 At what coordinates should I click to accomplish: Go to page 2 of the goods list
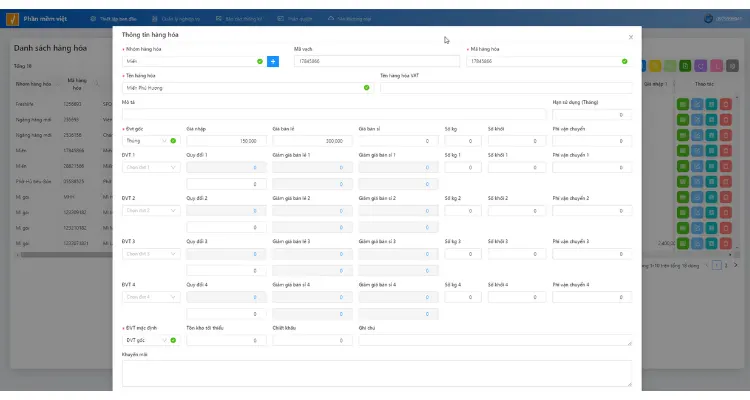[x=726, y=265]
